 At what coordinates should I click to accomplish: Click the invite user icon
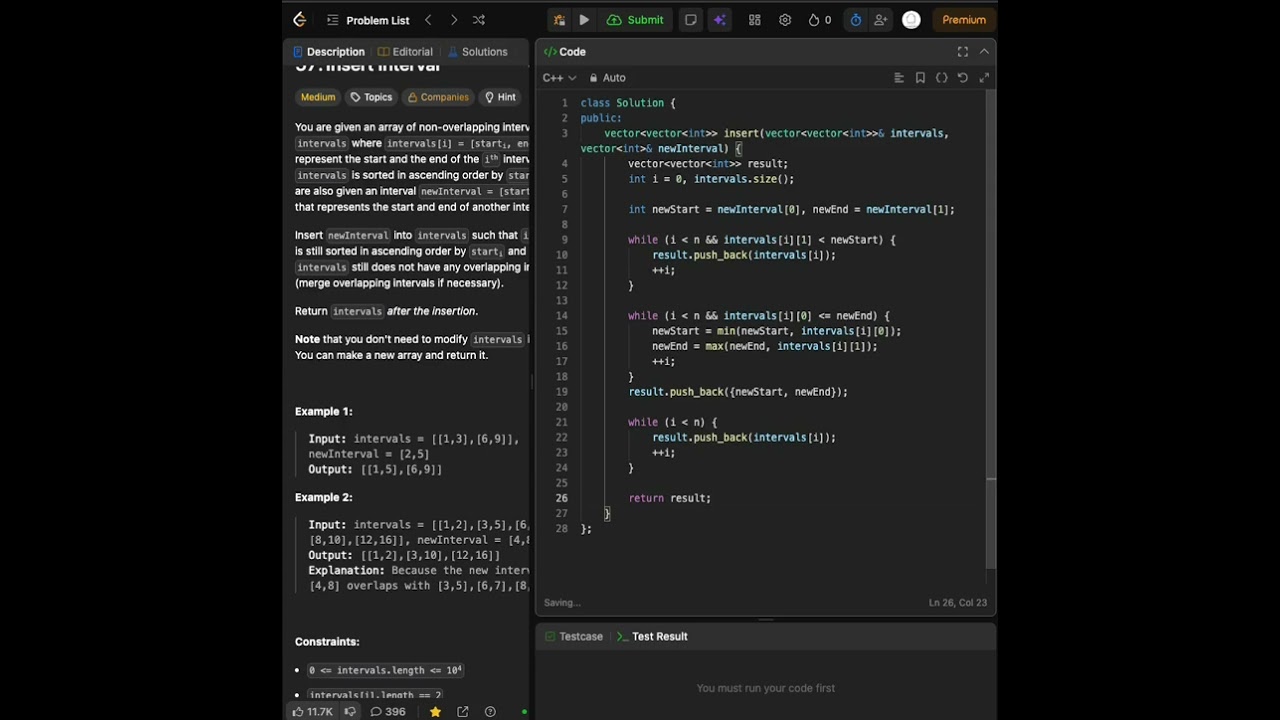(x=880, y=20)
